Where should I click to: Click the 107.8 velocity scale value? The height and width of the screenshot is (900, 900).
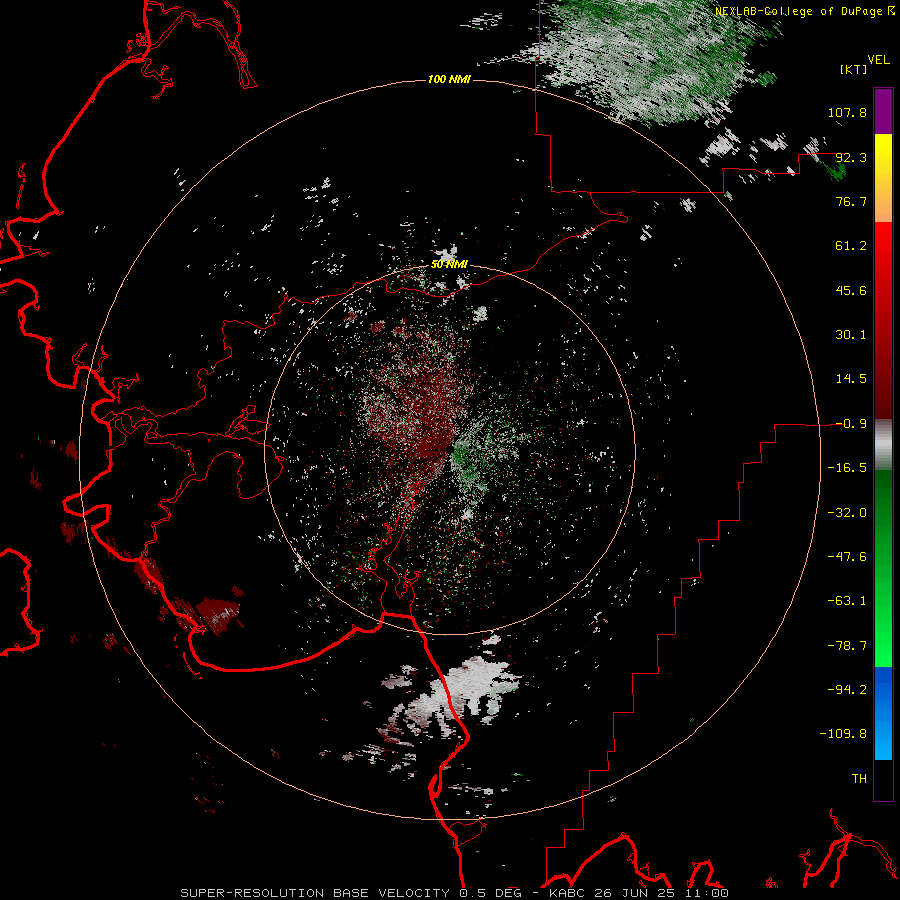click(847, 112)
